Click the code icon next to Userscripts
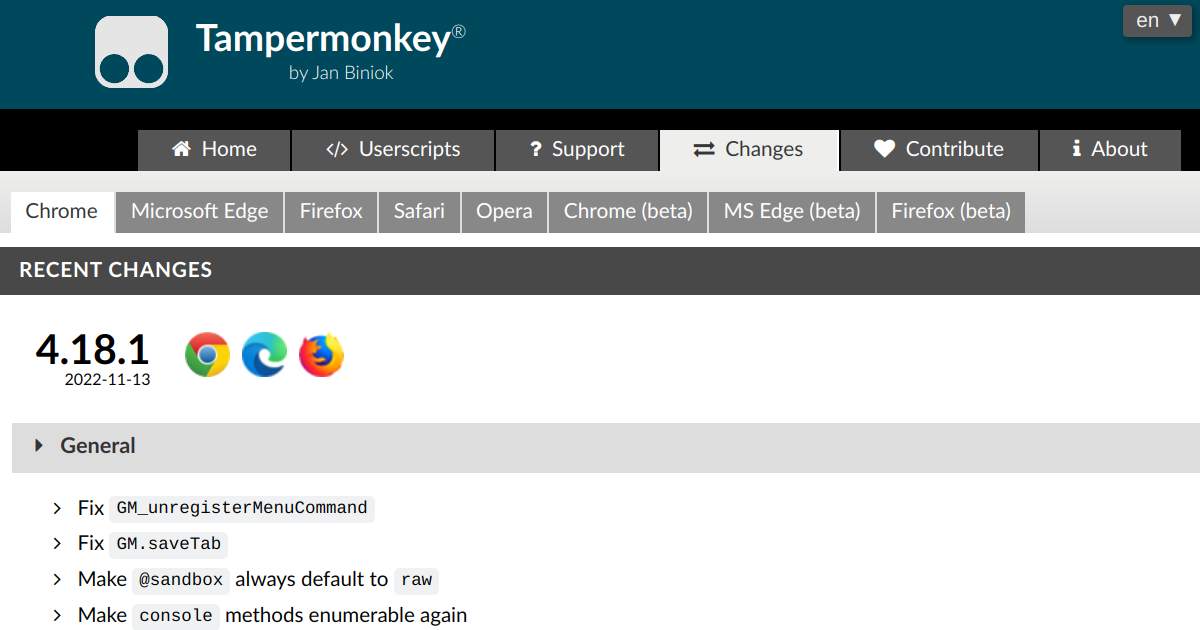Screen dimensions: 1200x630 coord(337,149)
